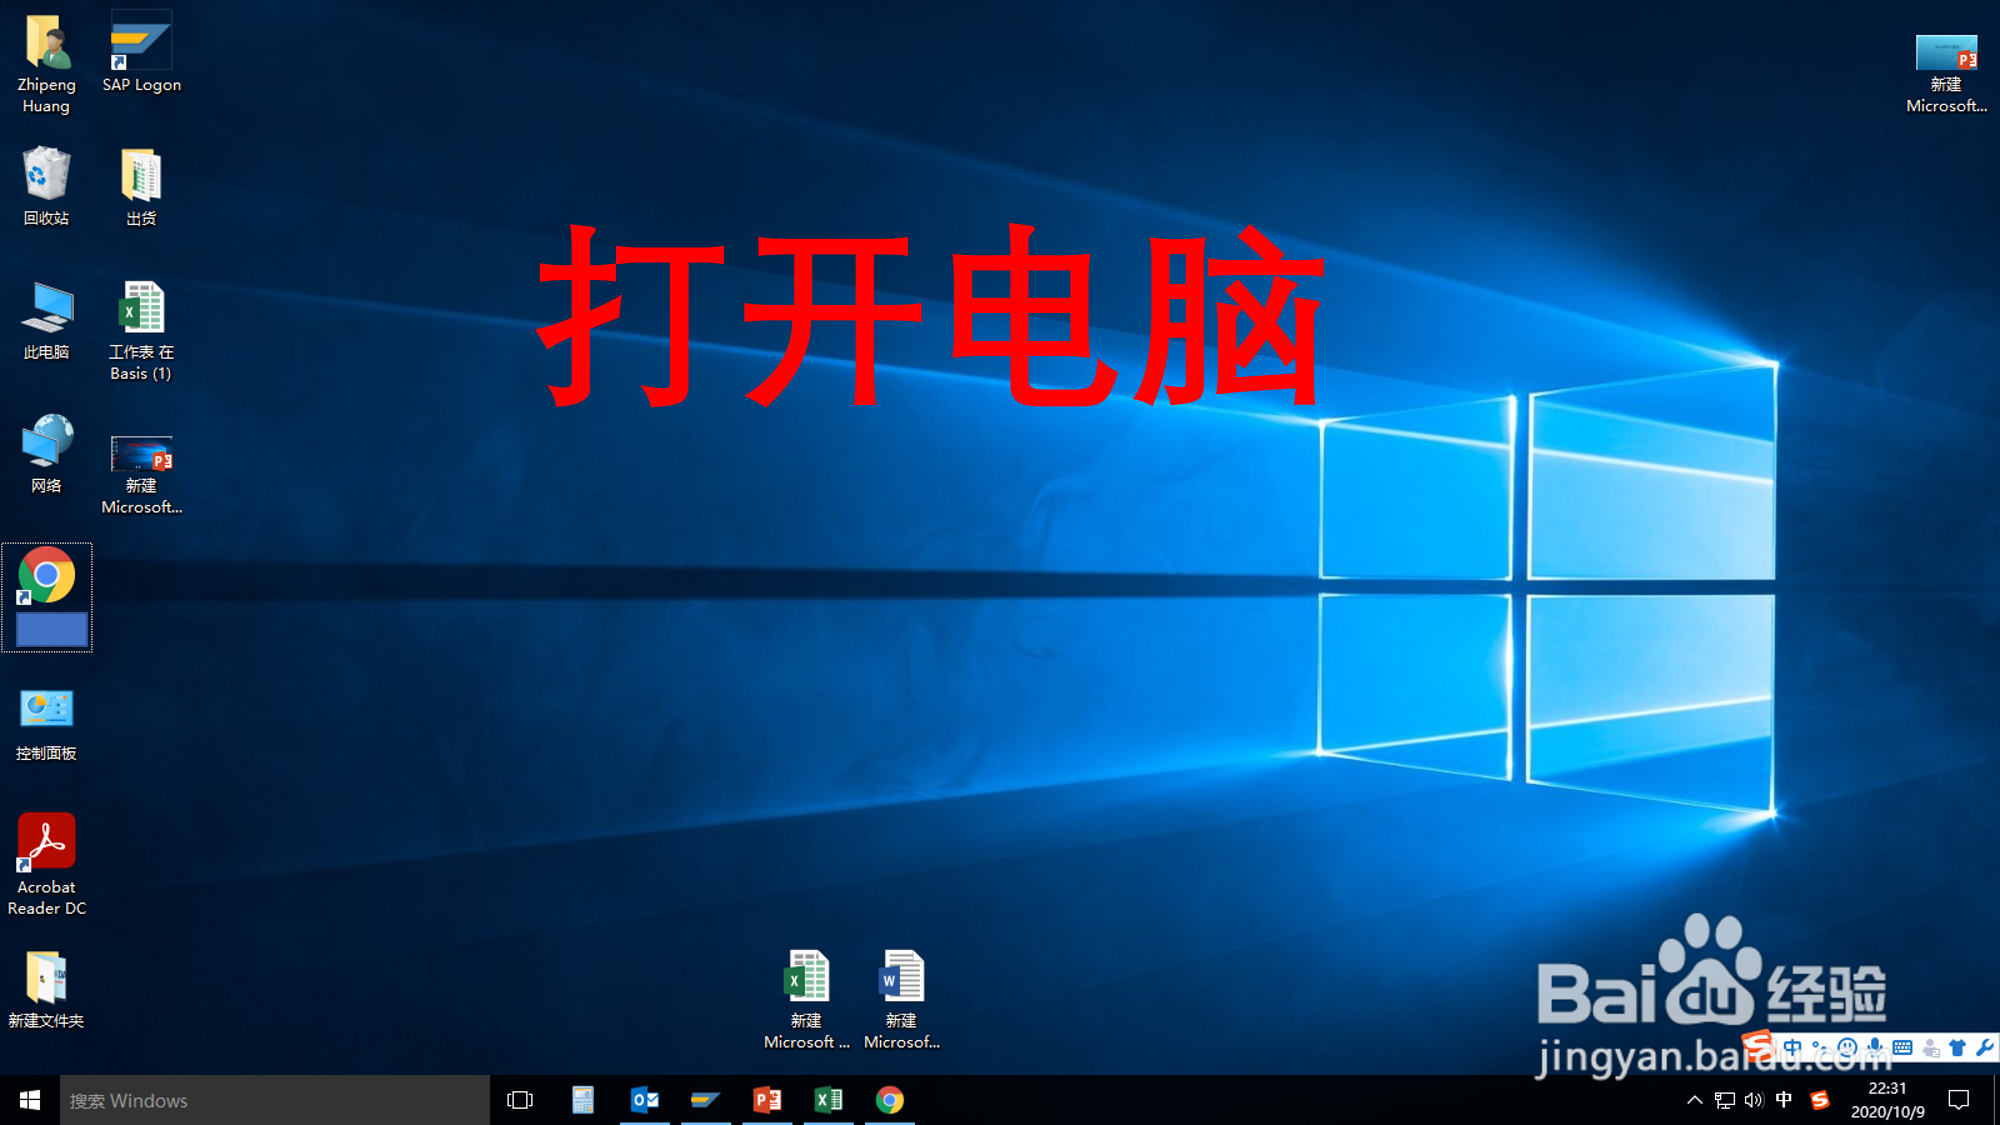This screenshot has height=1125, width=2000.
Task: Open PowerPoint from the taskbar
Action: pyautogui.click(x=767, y=1100)
